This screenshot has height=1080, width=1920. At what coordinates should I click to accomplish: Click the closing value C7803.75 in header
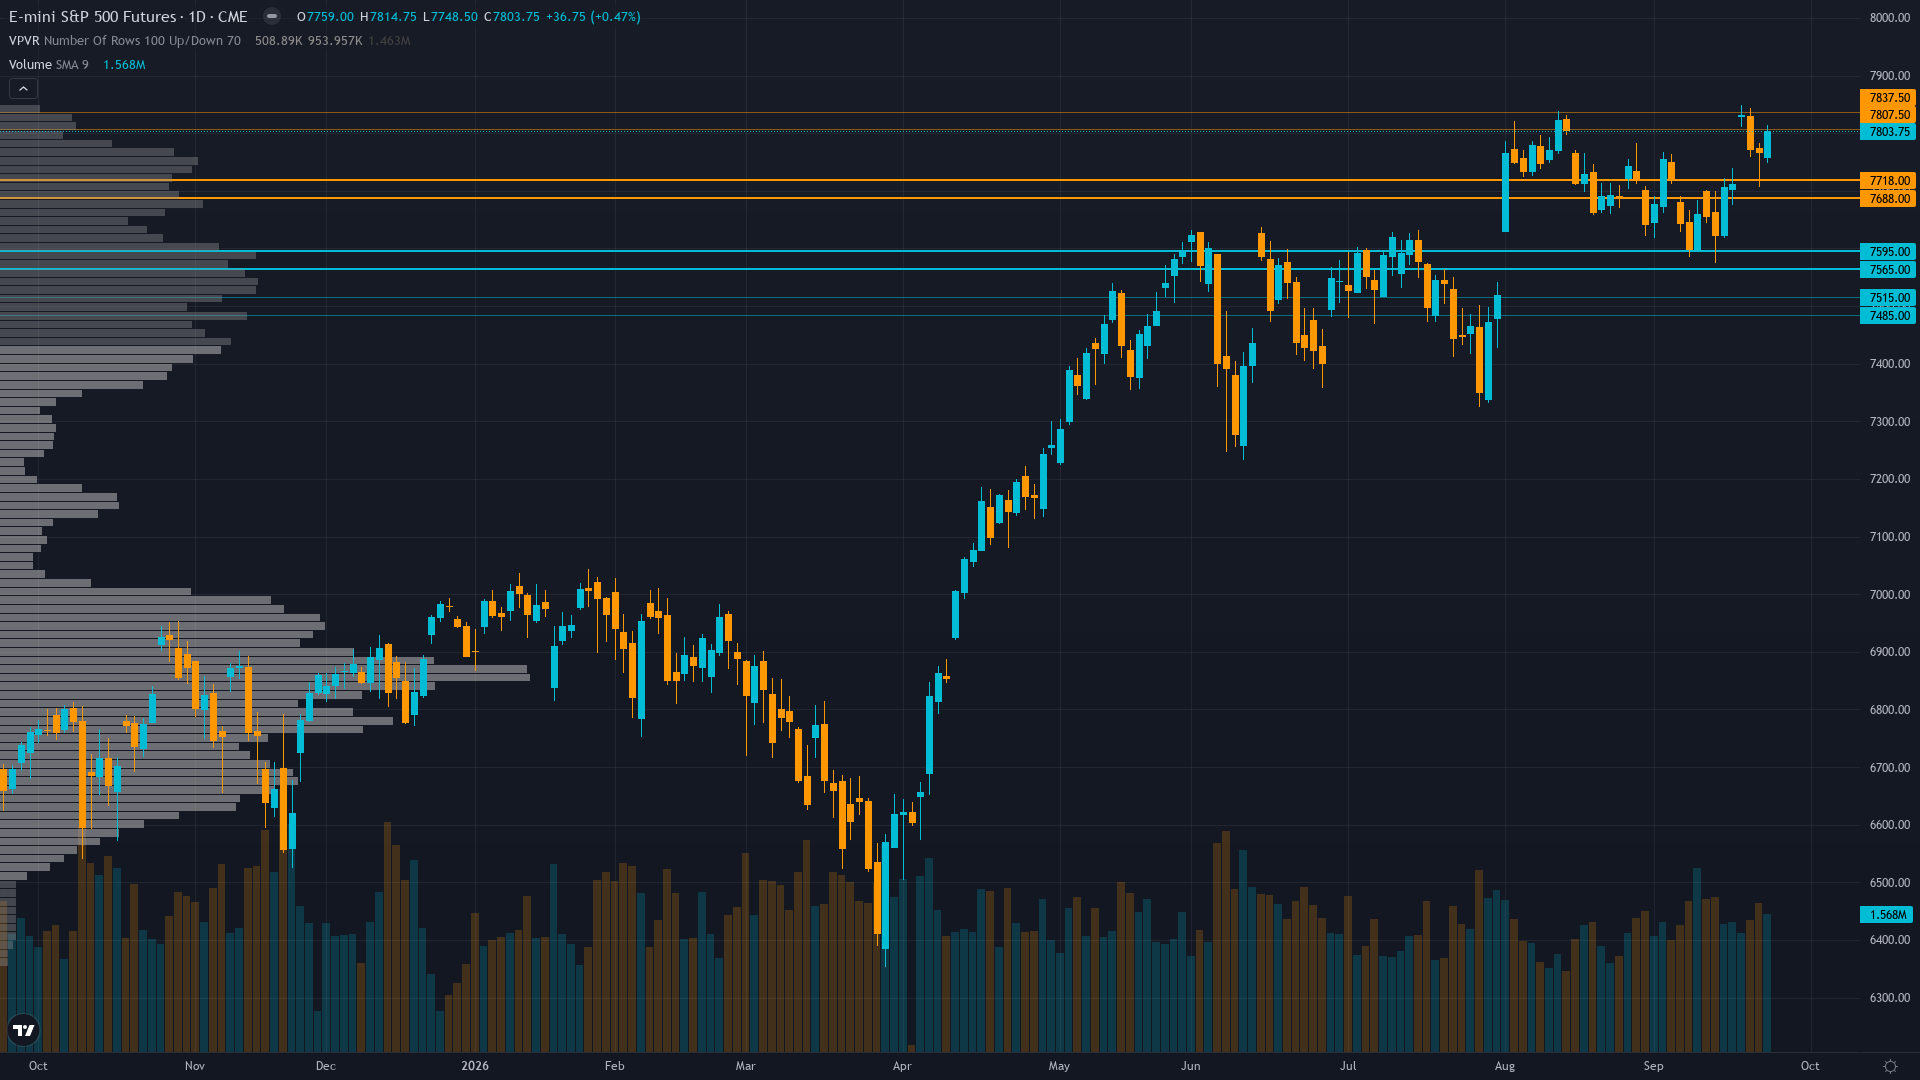coord(512,17)
